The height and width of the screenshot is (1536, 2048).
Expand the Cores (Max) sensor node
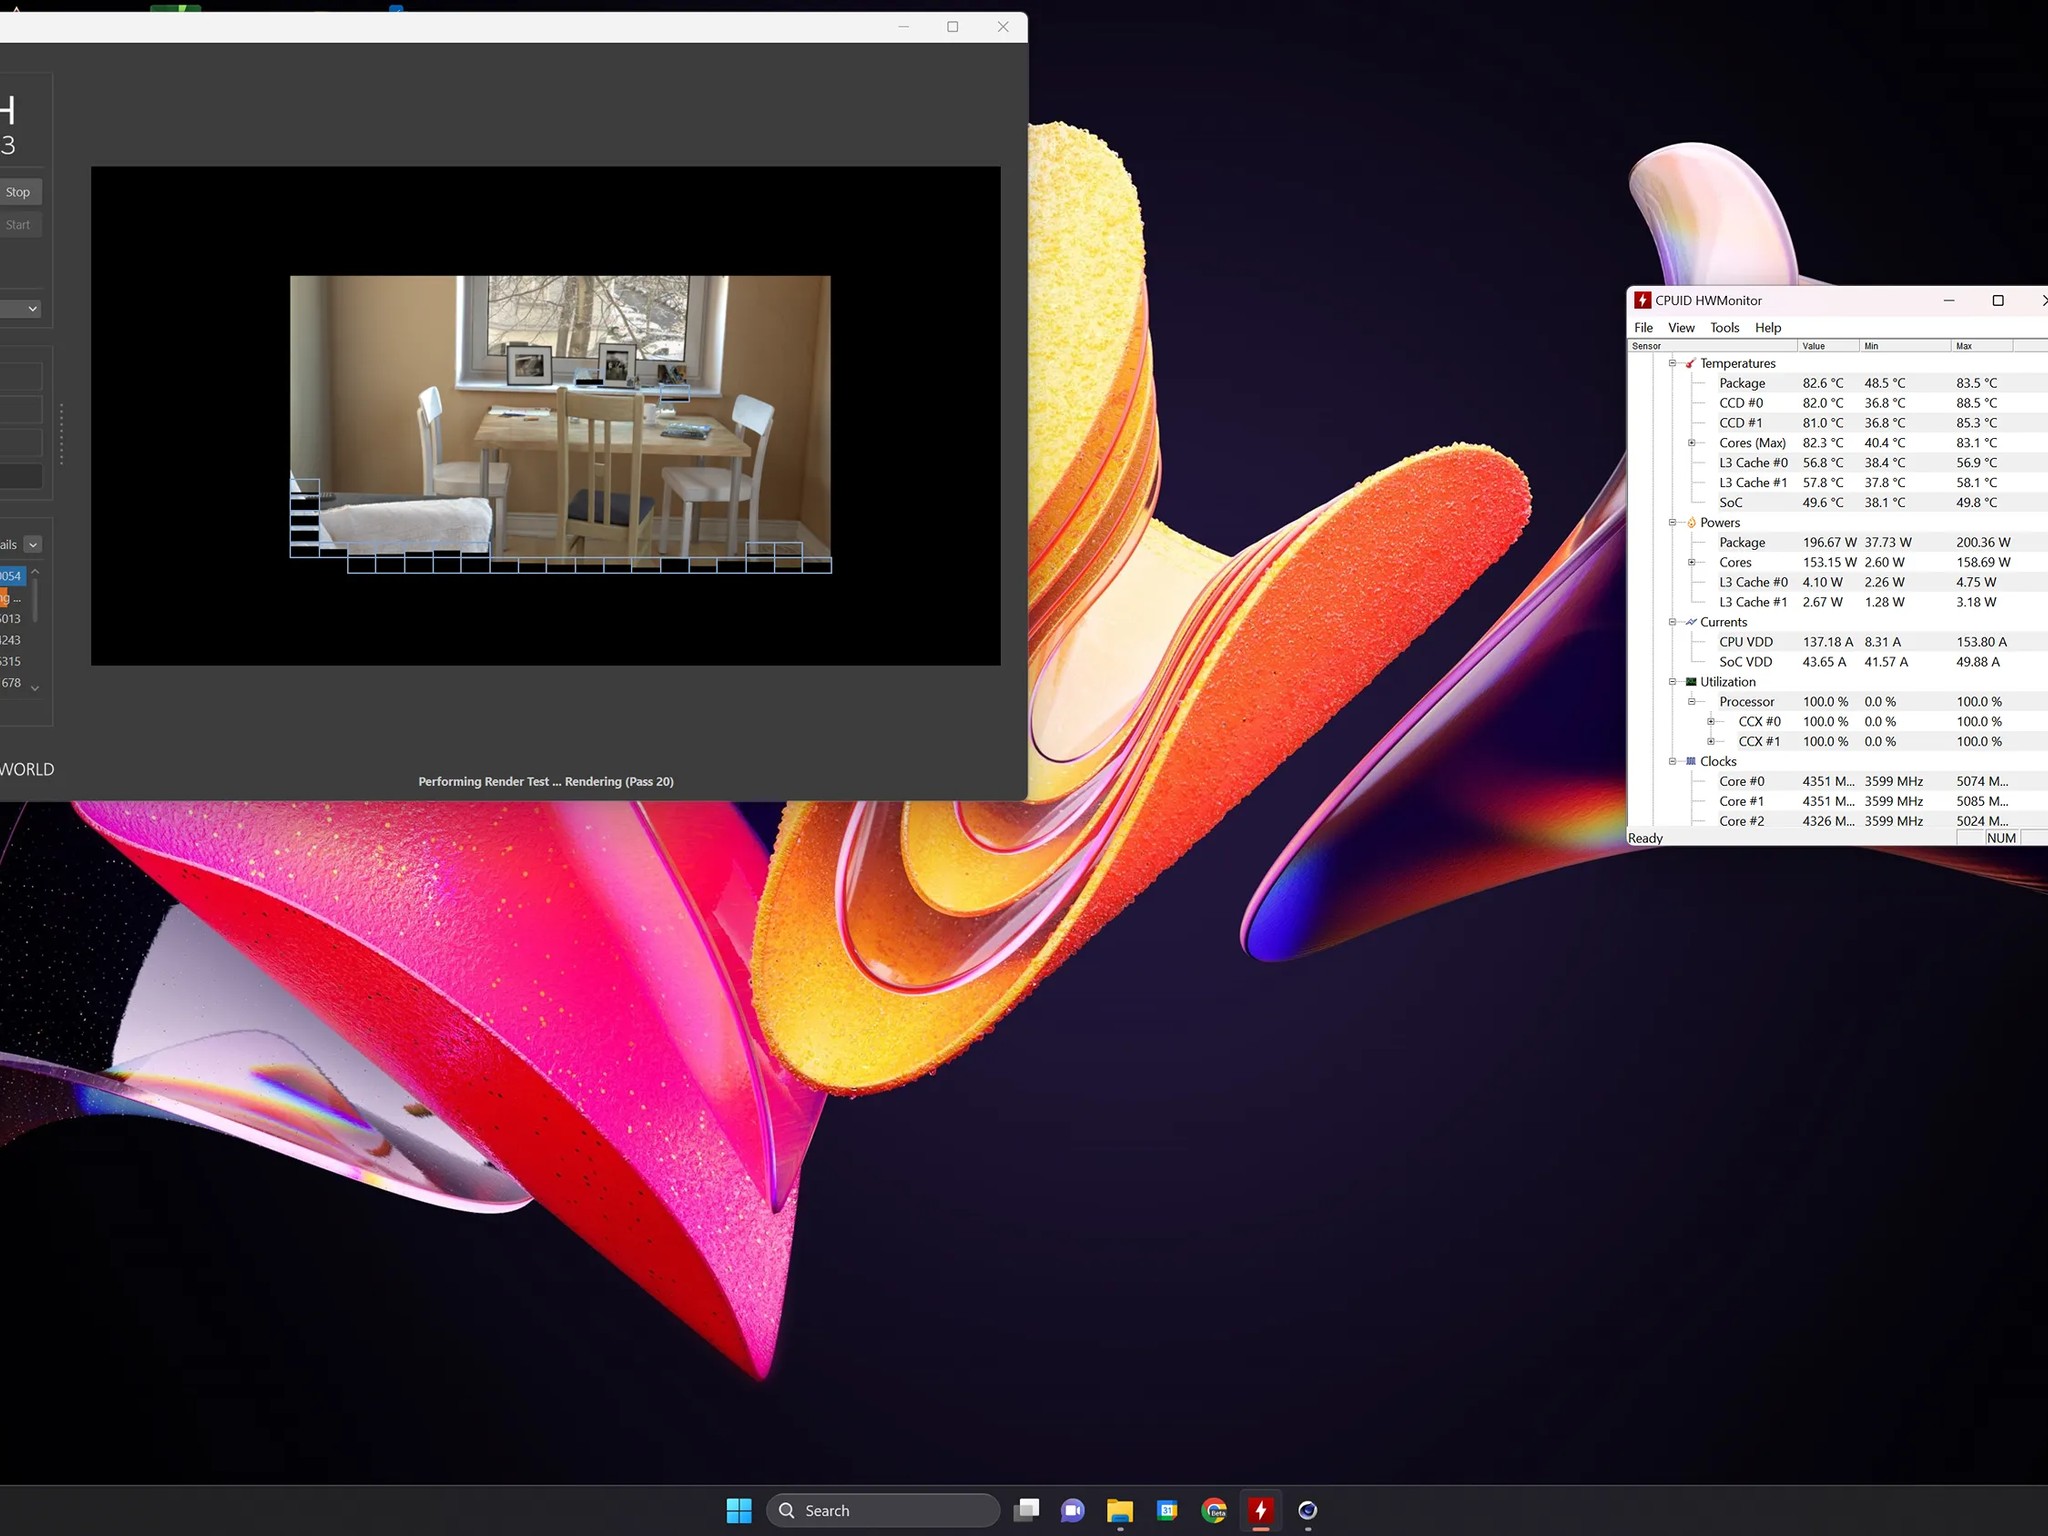pyautogui.click(x=1691, y=443)
